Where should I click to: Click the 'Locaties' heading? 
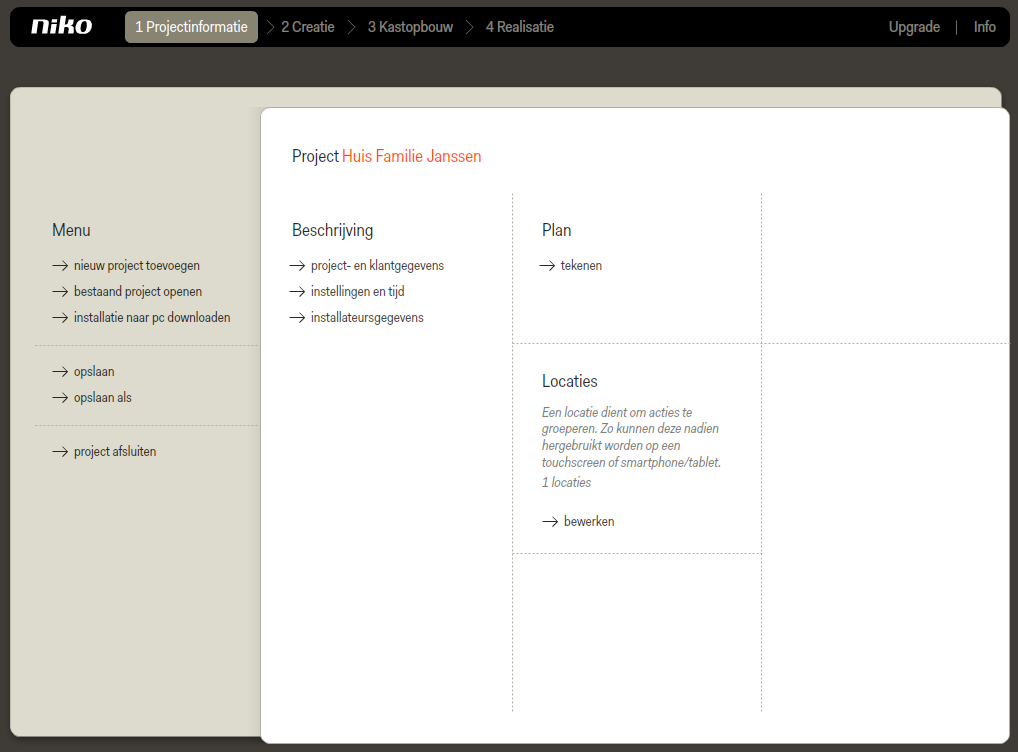[569, 381]
